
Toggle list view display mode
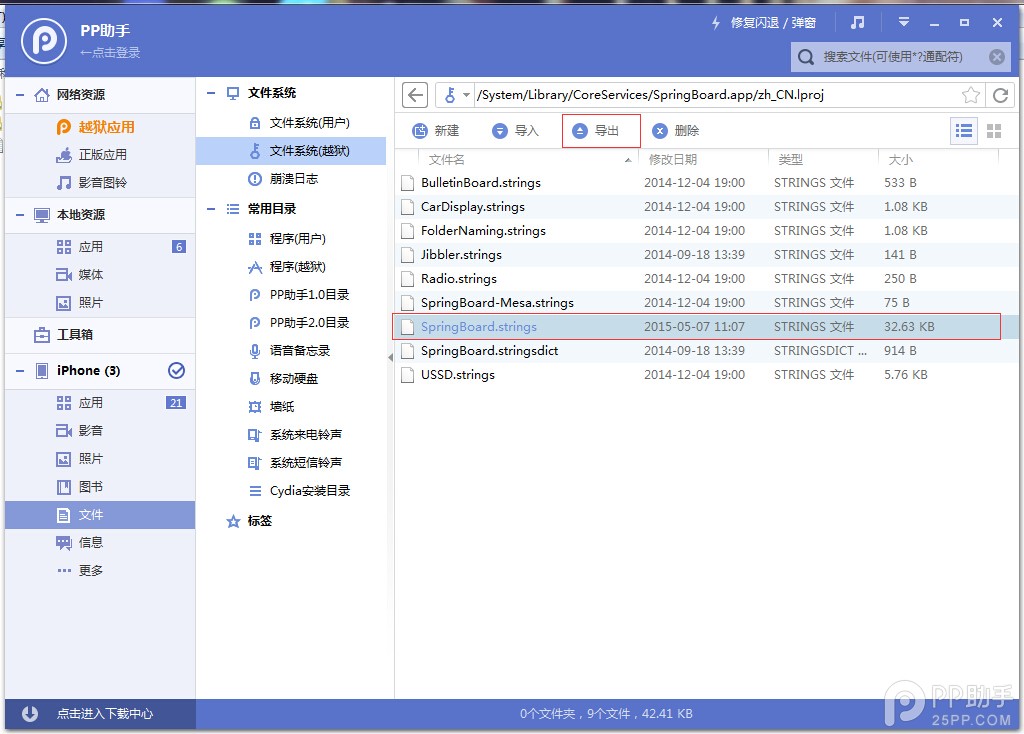coord(963,132)
